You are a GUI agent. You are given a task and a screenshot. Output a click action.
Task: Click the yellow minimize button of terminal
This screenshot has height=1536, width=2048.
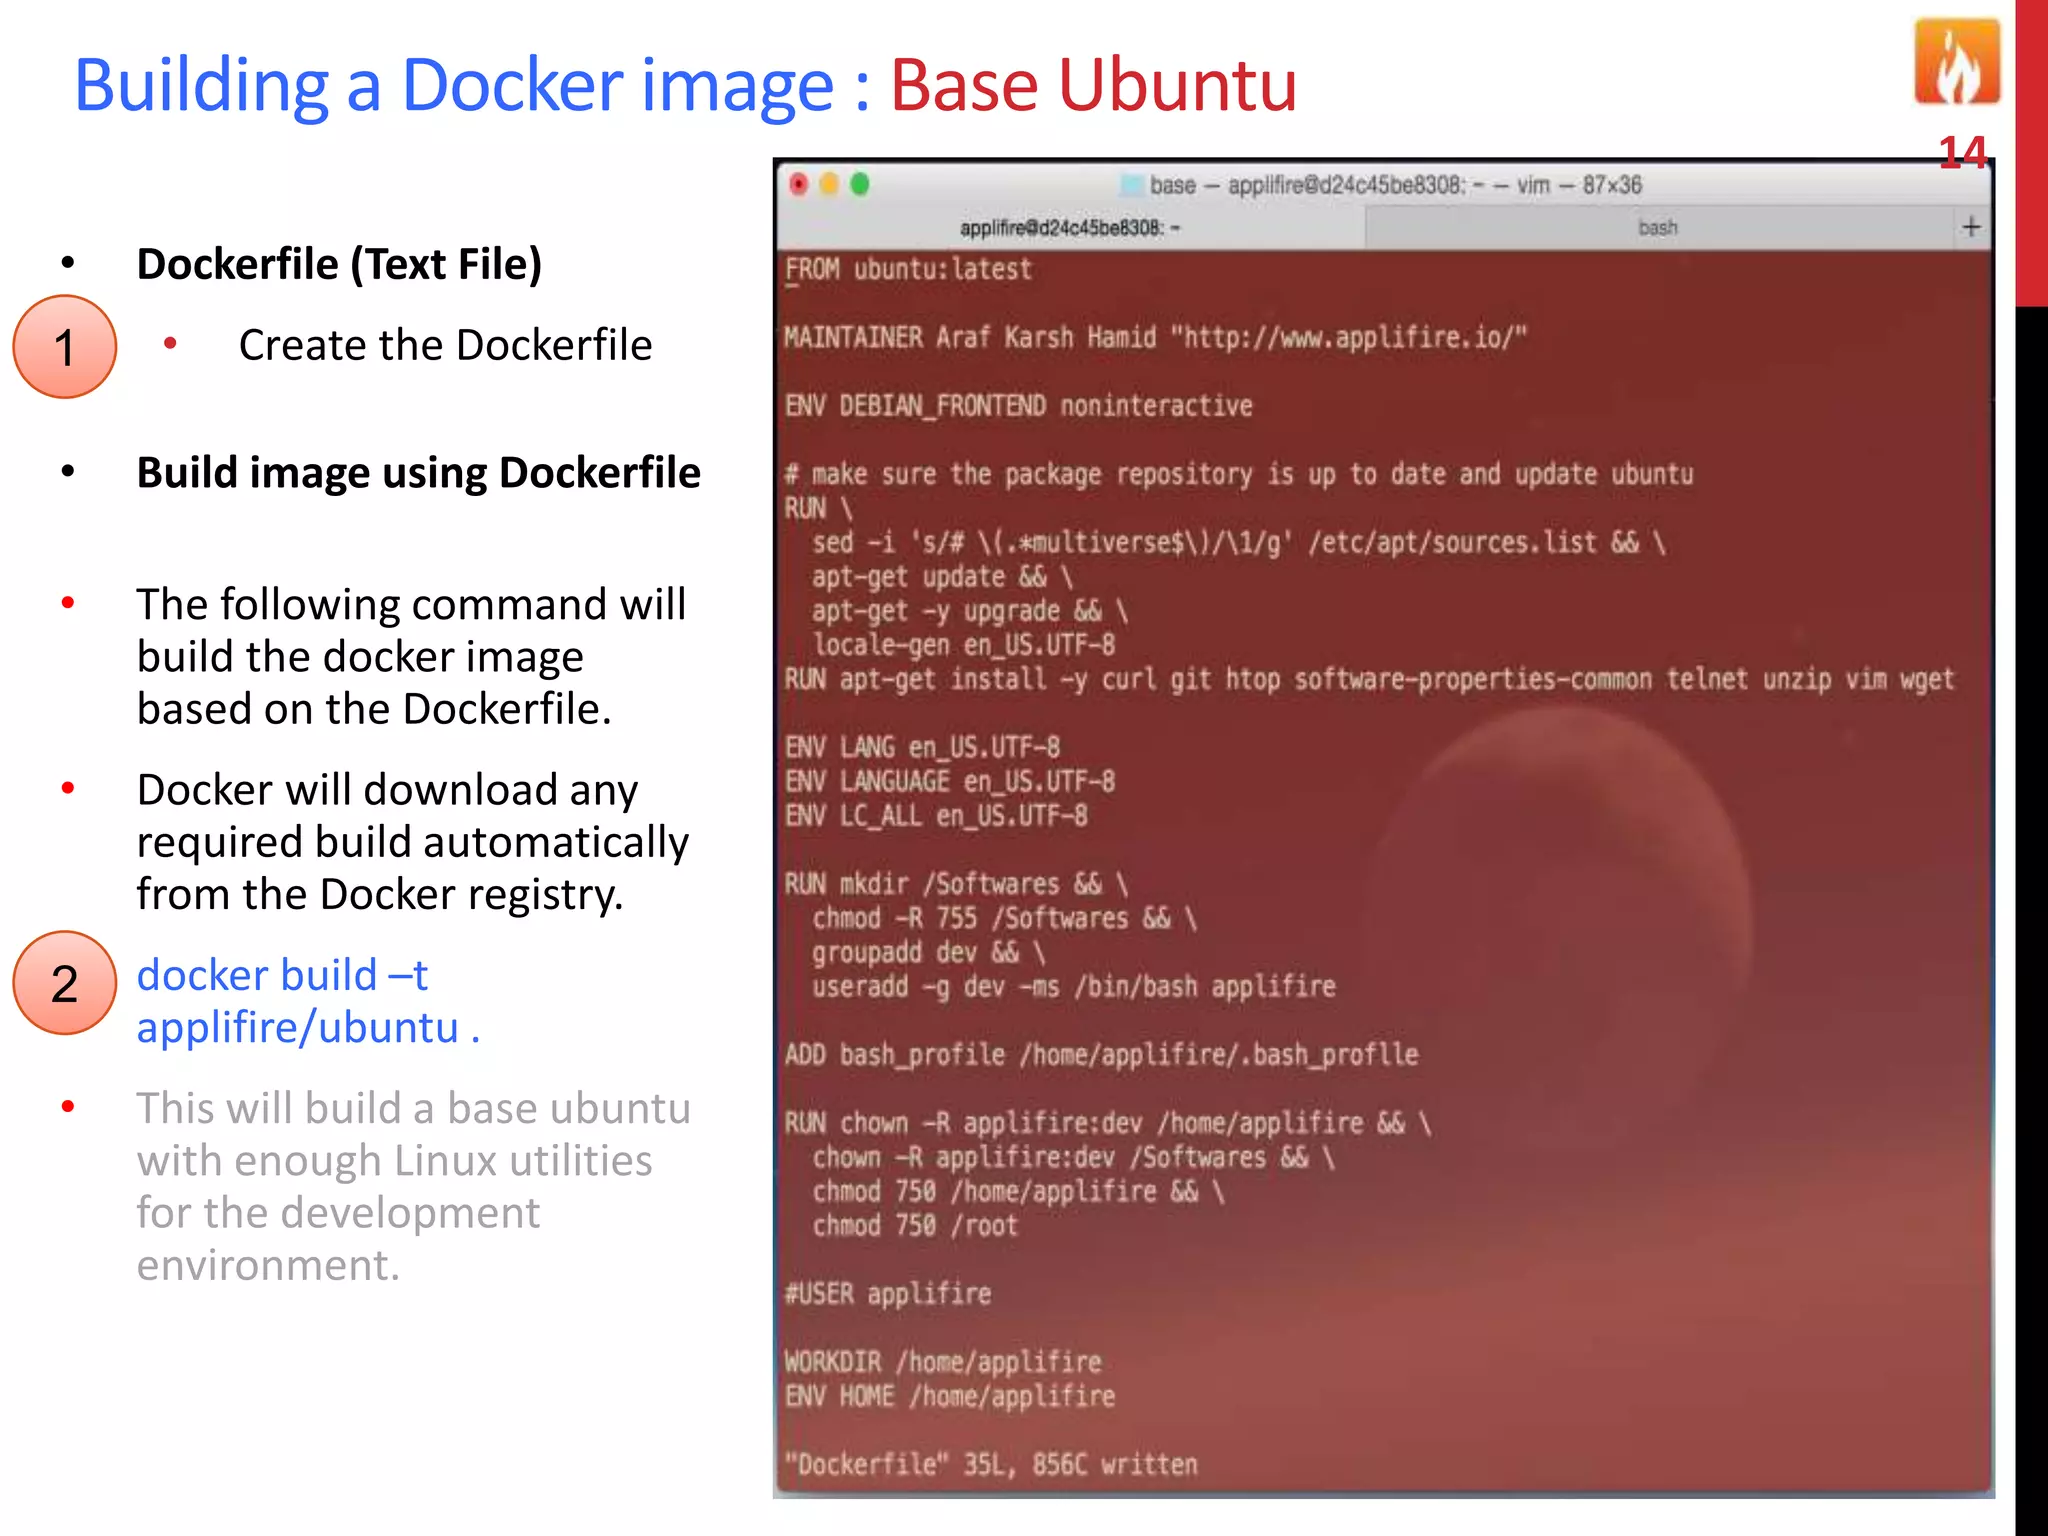coord(829,184)
